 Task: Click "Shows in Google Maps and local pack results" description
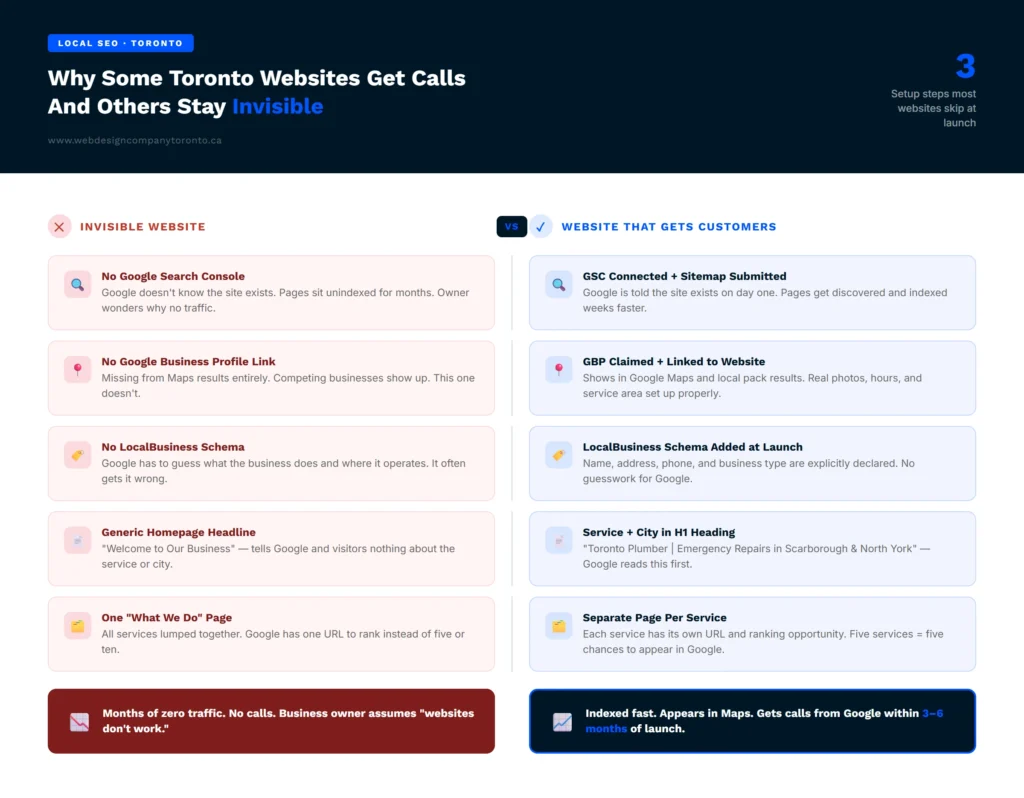(x=752, y=386)
